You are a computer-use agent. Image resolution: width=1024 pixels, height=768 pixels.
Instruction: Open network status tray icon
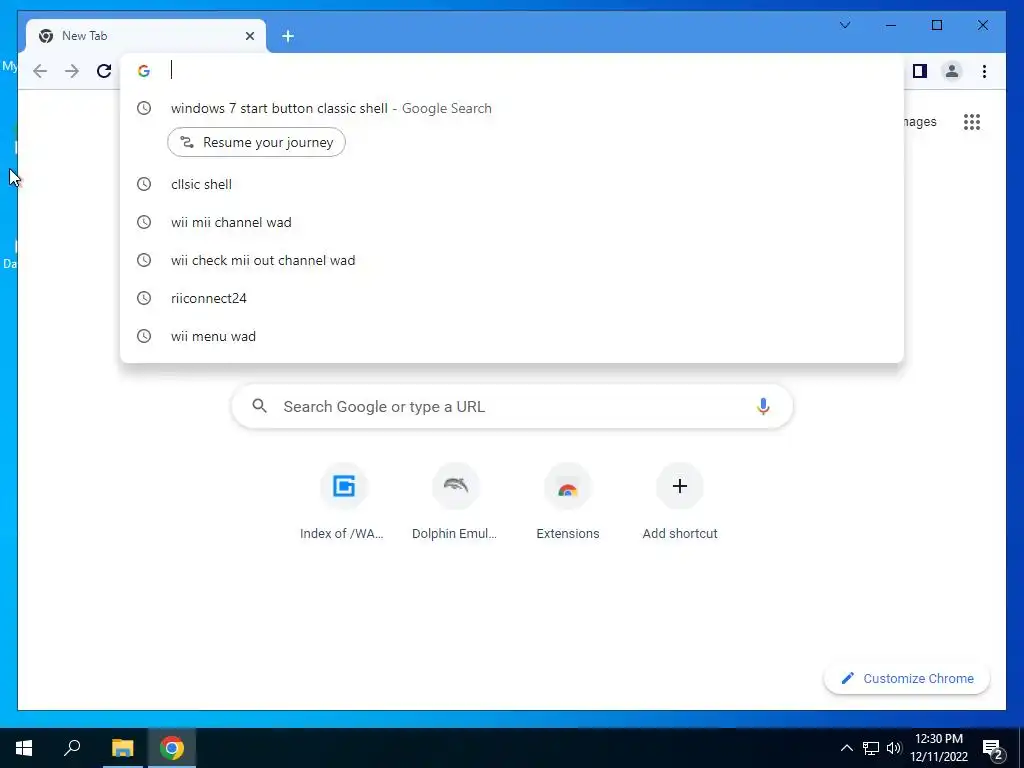(871, 748)
